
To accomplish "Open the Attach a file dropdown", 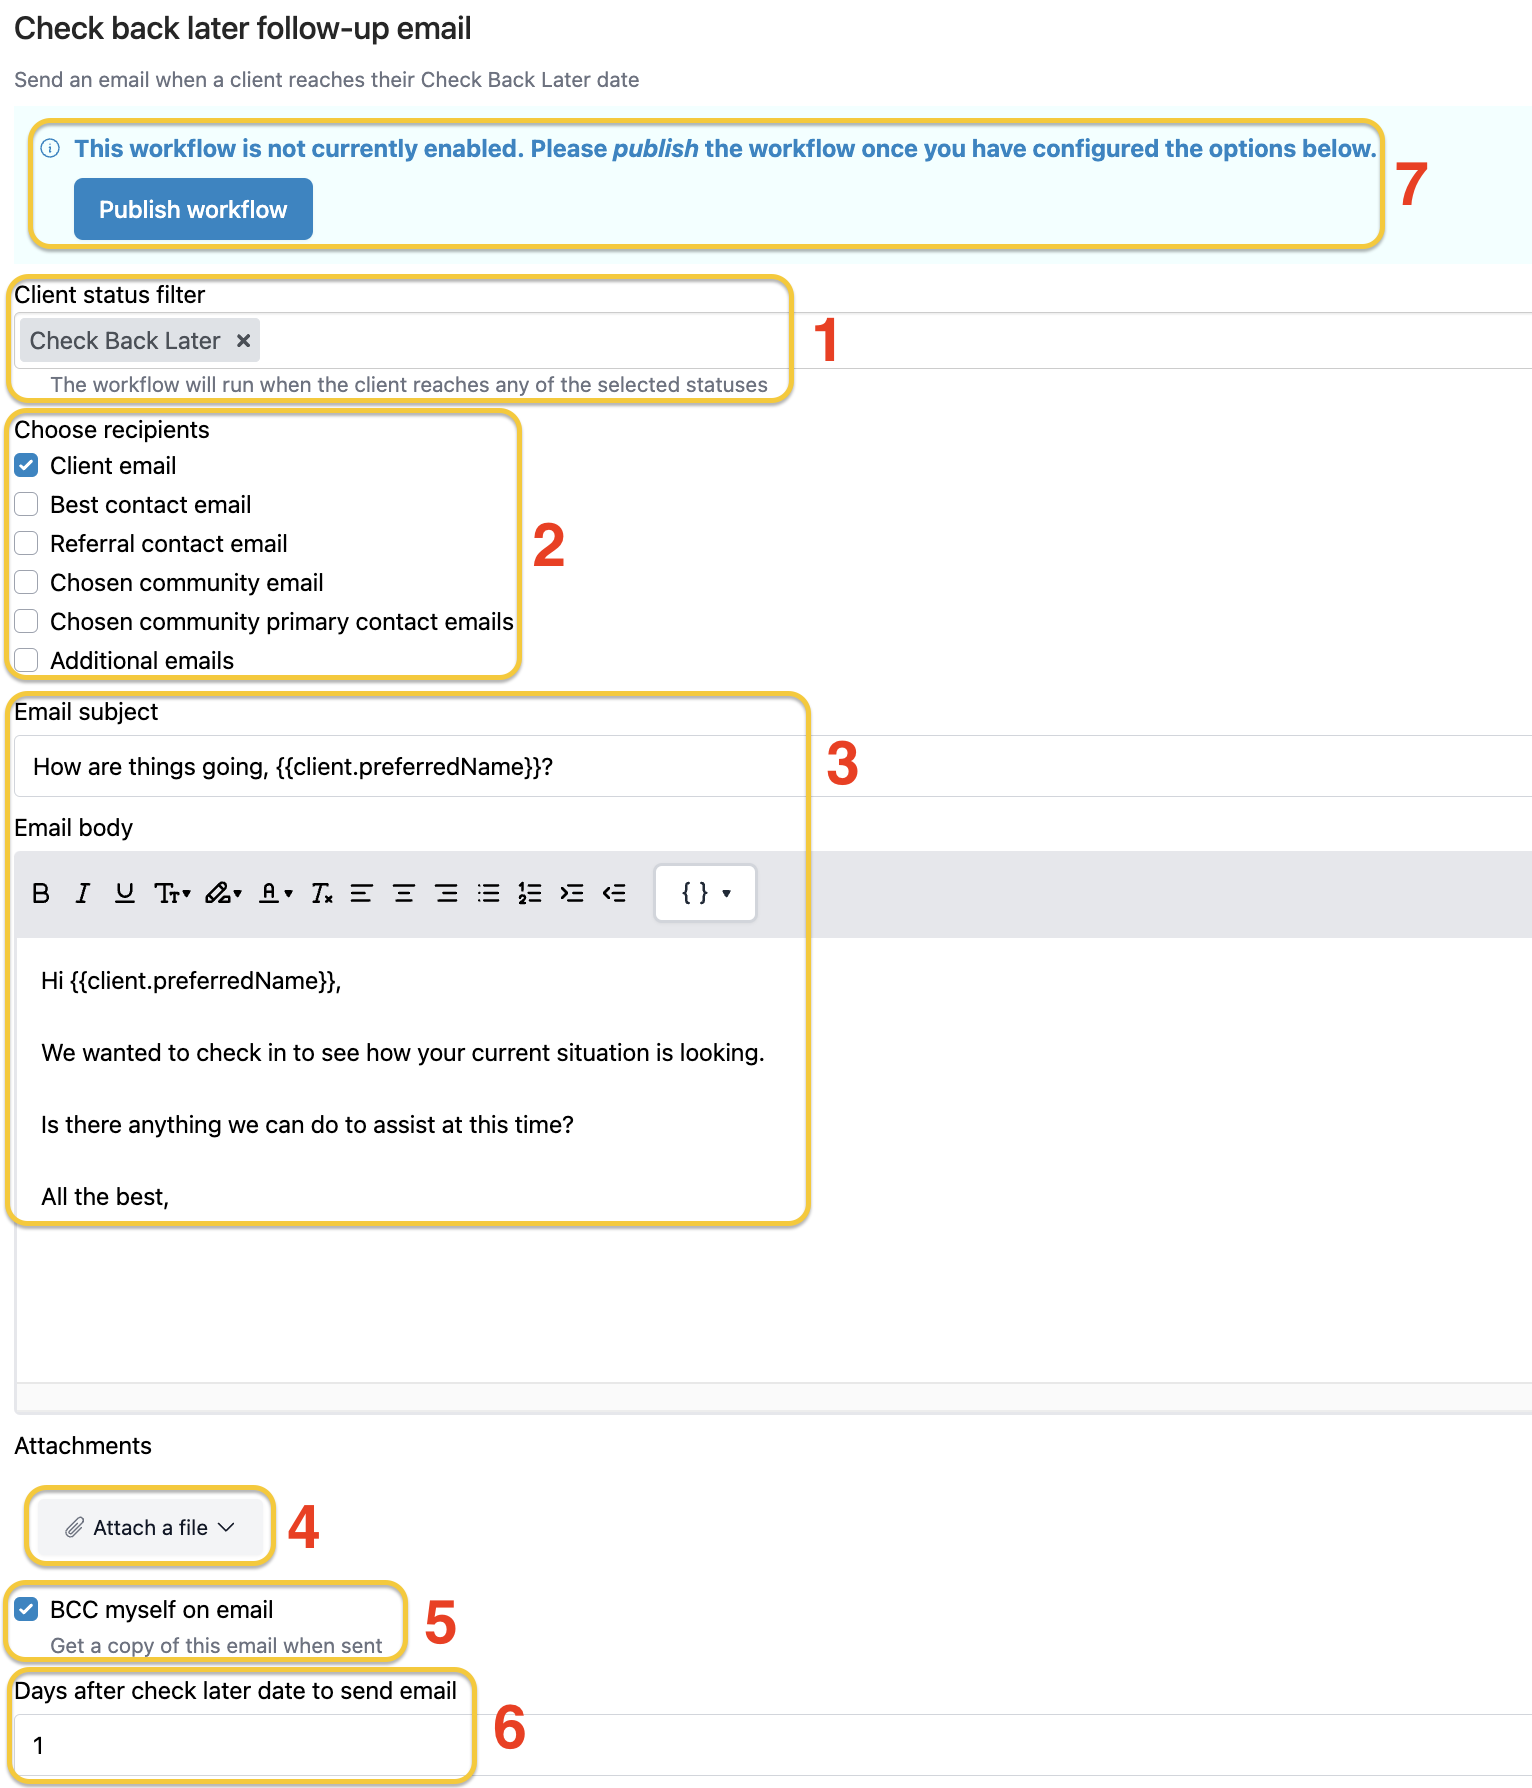I will (150, 1527).
